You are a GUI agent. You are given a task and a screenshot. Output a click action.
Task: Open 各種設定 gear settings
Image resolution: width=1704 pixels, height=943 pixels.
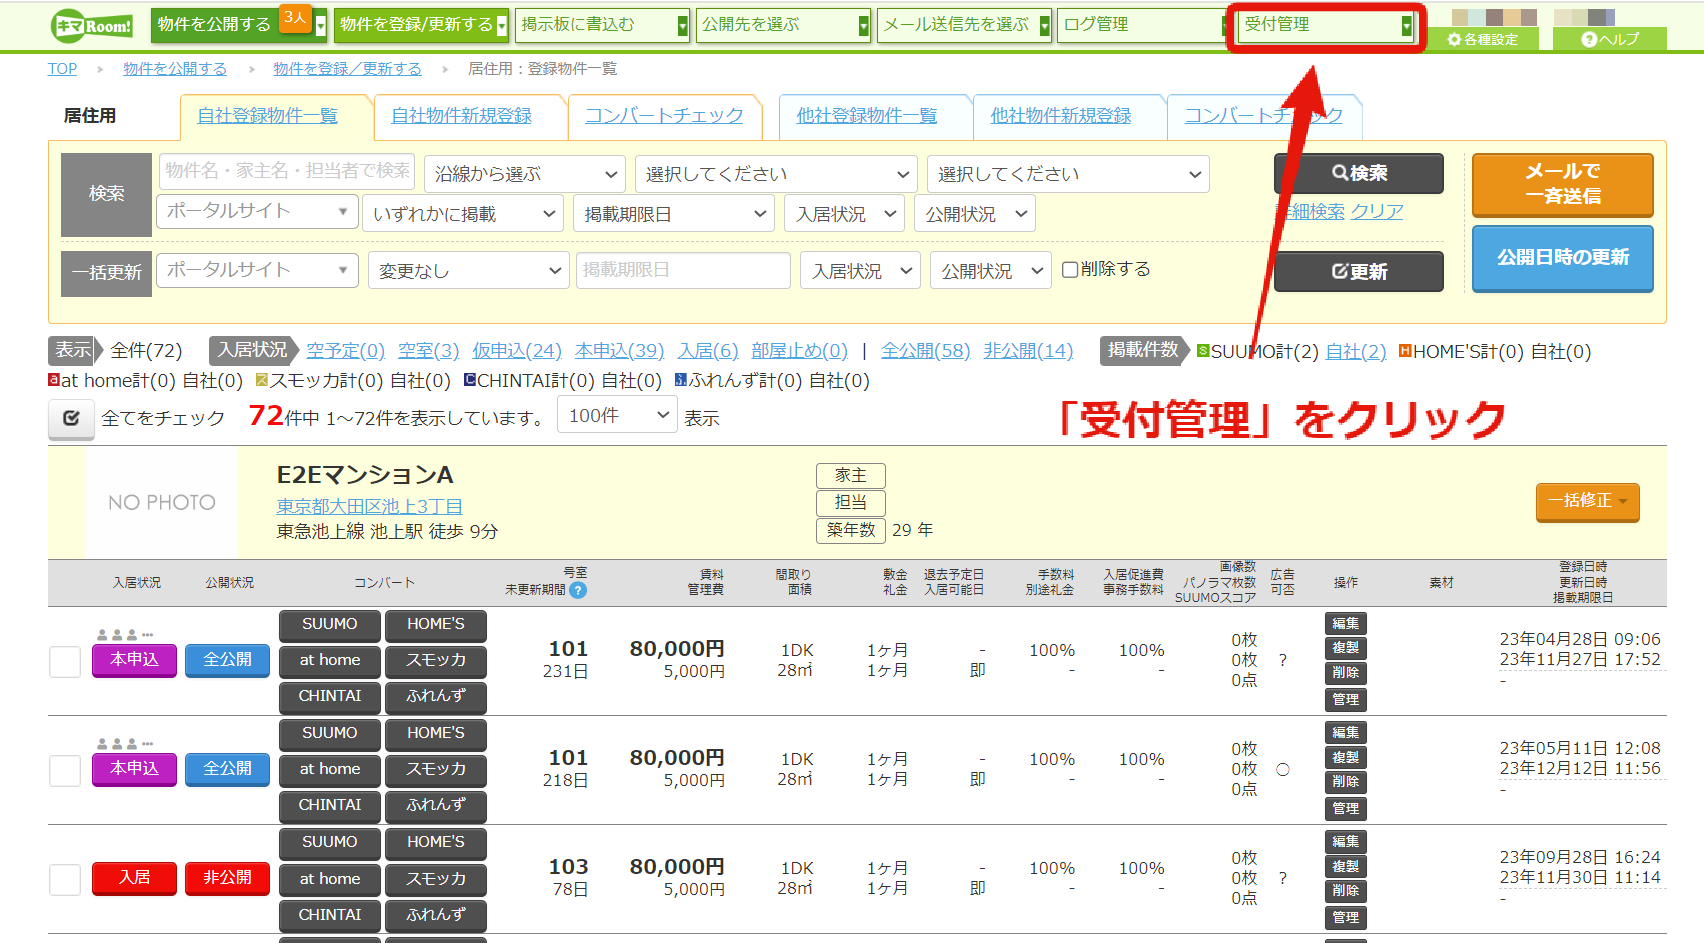point(1482,39)
